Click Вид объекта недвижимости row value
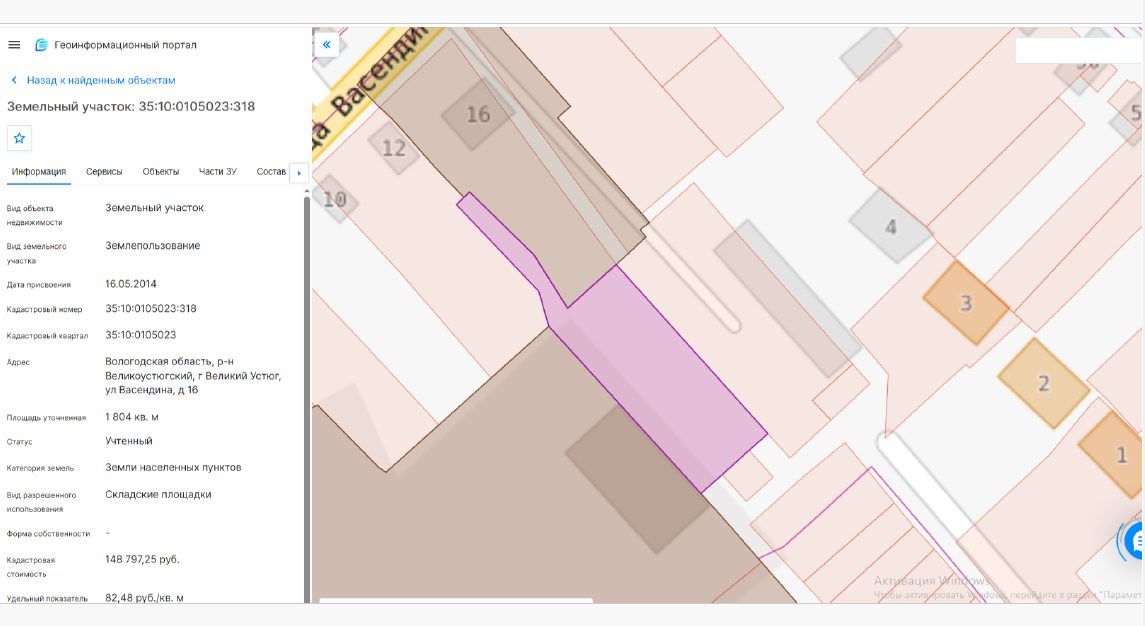This screenshot has height=626, width=1145. [155, 207]
